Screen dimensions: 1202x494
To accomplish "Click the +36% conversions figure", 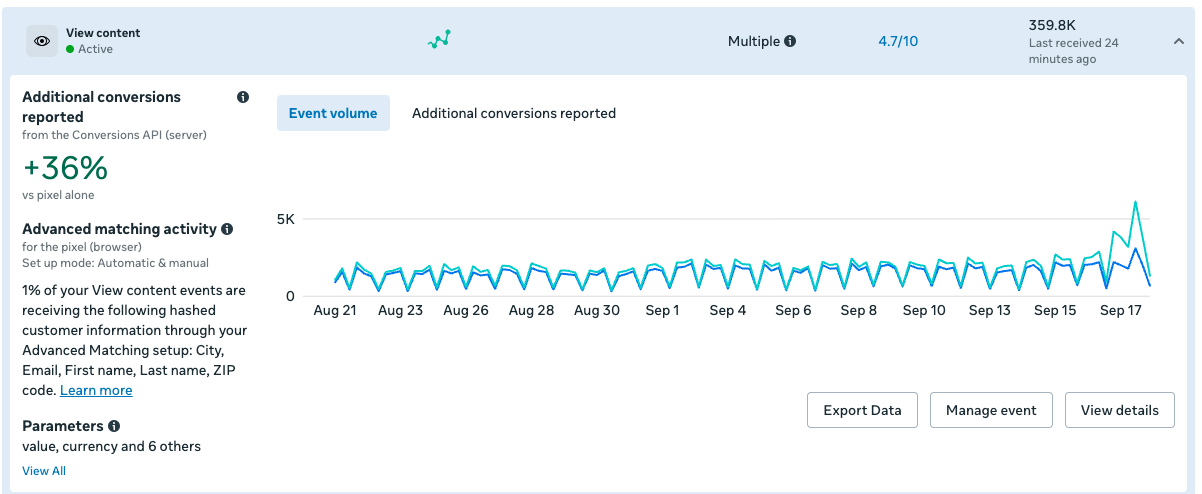I will pos(65,168).
